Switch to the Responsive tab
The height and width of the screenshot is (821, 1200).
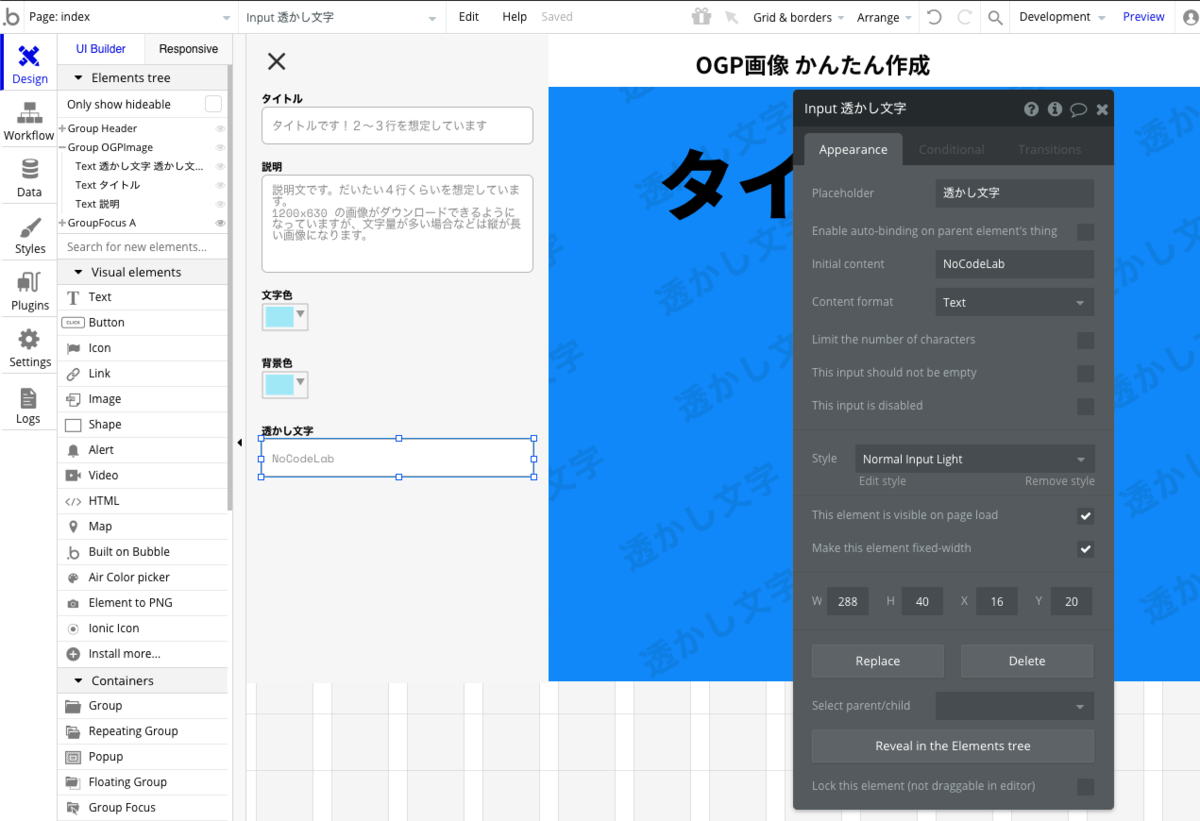(188, 49)
